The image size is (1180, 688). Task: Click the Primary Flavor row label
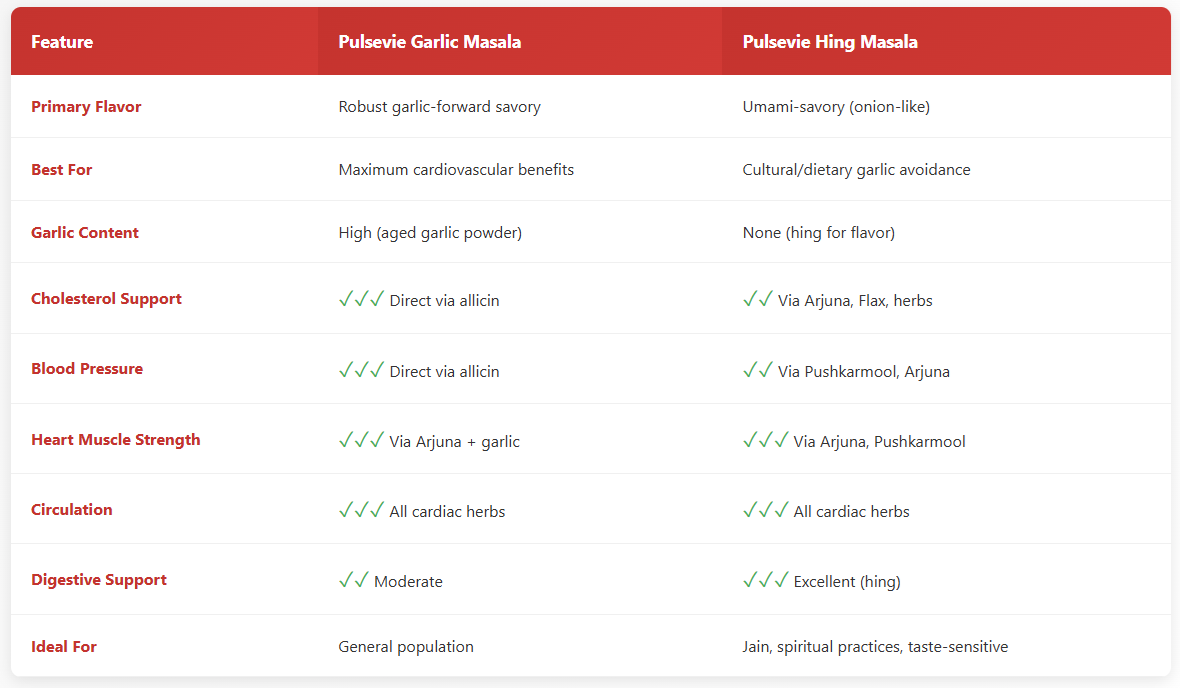[86, 107]
